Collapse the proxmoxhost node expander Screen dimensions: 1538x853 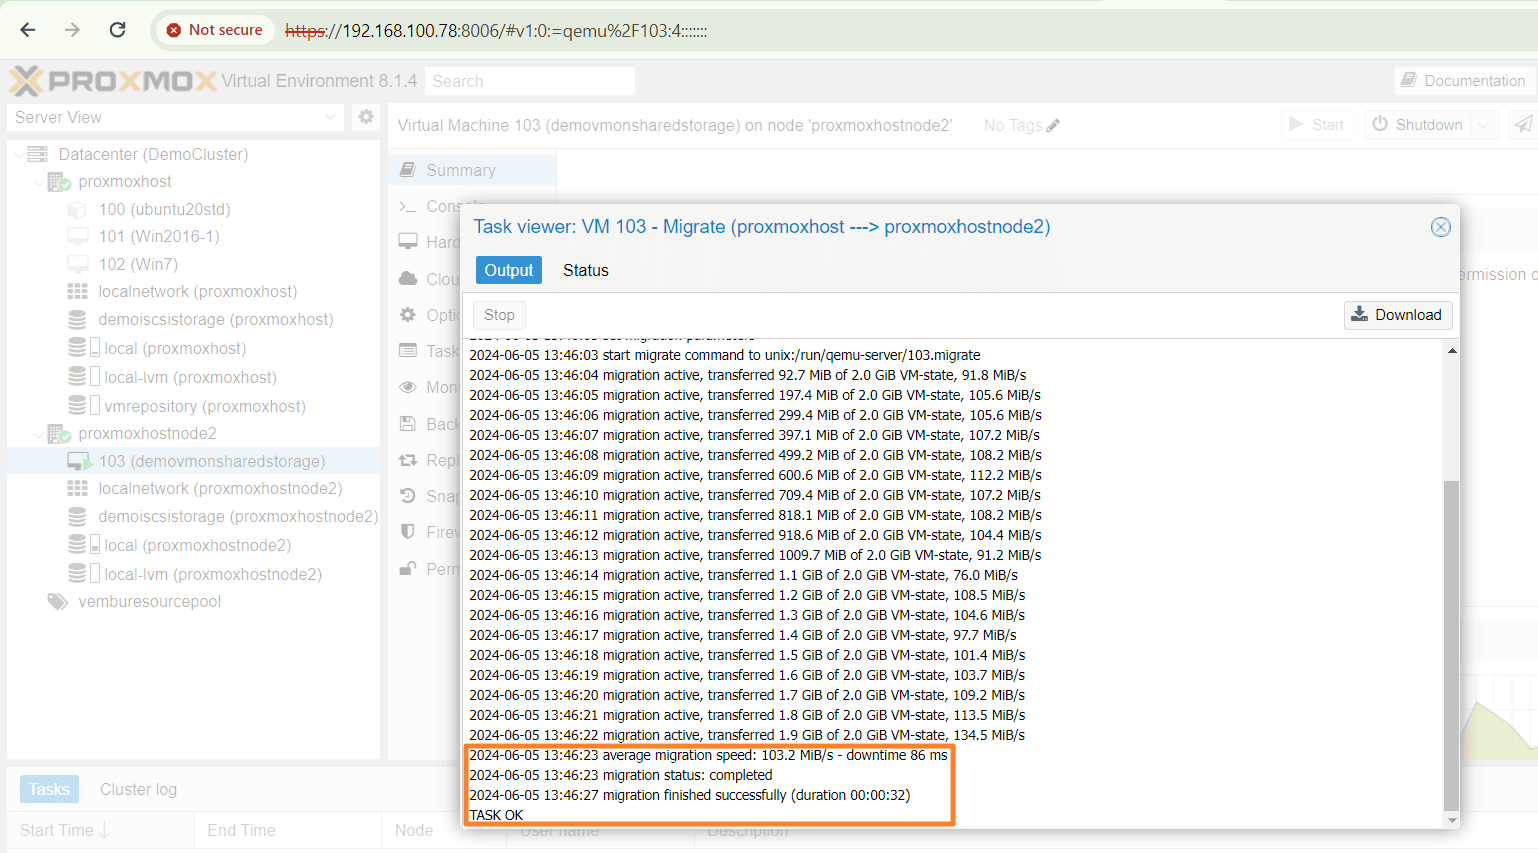coord(38,182)
